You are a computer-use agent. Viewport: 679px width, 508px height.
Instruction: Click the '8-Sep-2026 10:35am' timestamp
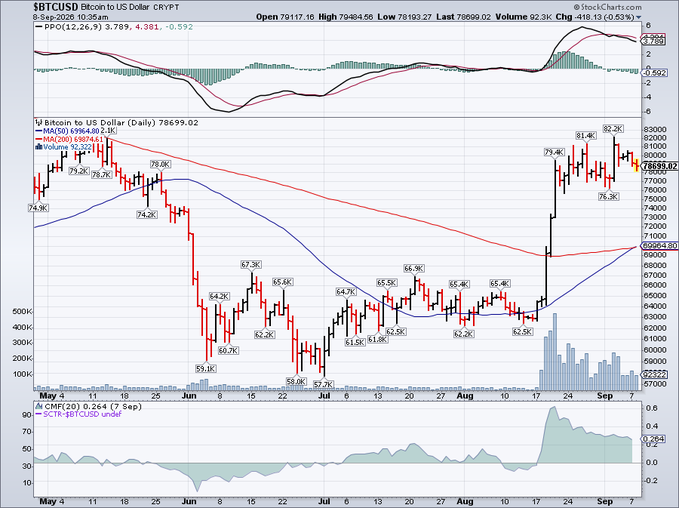point(71,17)
